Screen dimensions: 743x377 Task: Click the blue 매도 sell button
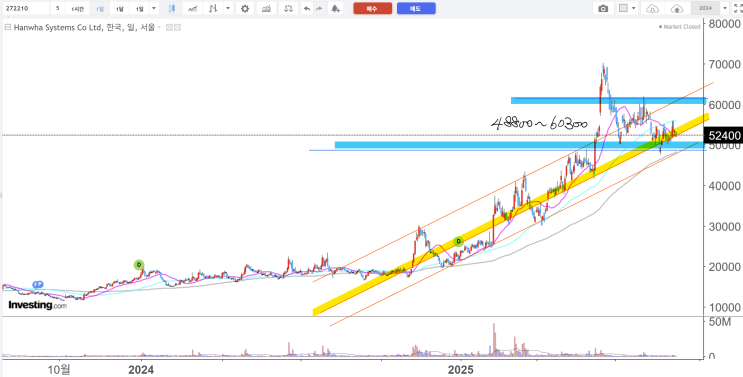pyautogui.click(x=416, y=8)
